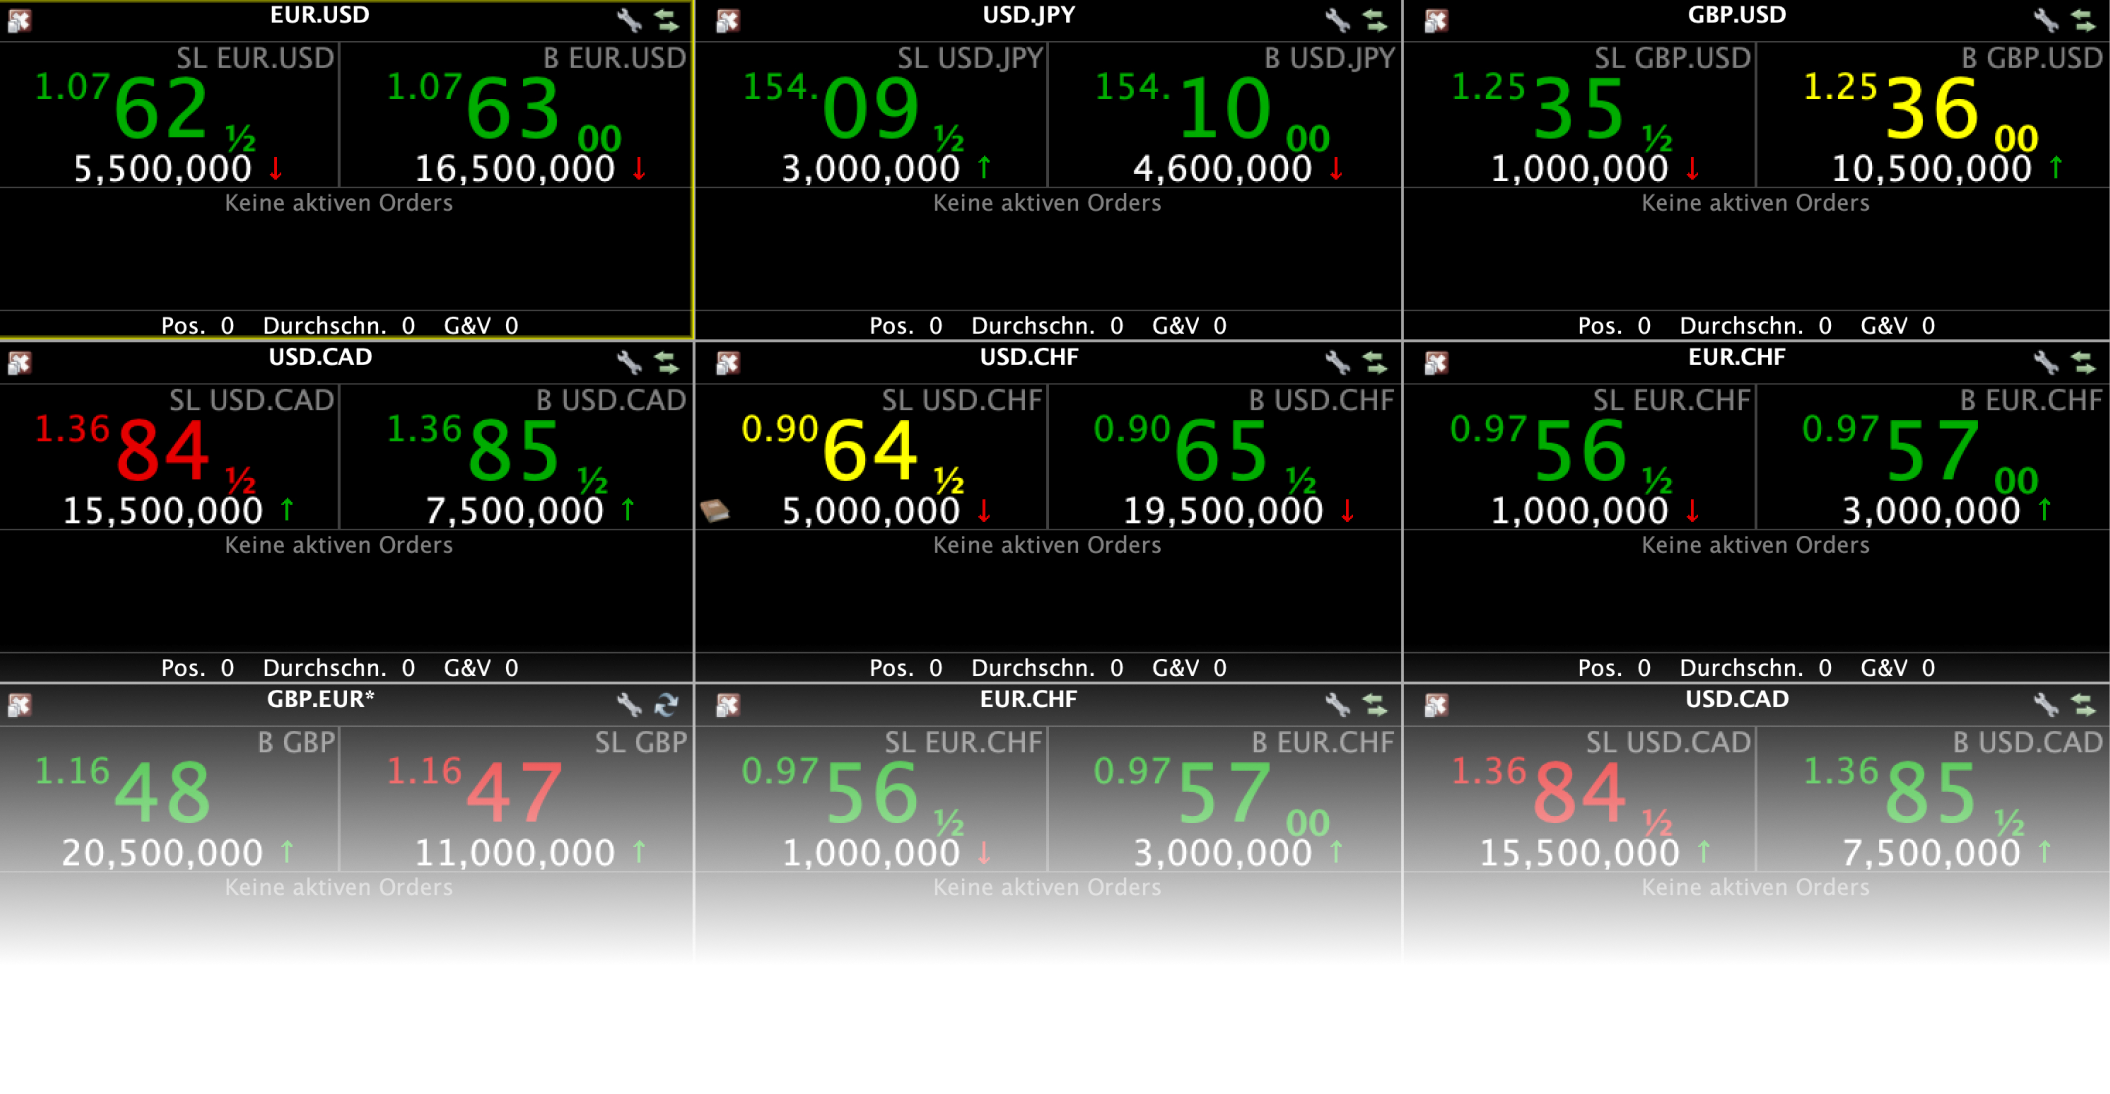Open wrench settings of faded EUR.CHF panel
2110x1094 pixels.
(1337, 704)
